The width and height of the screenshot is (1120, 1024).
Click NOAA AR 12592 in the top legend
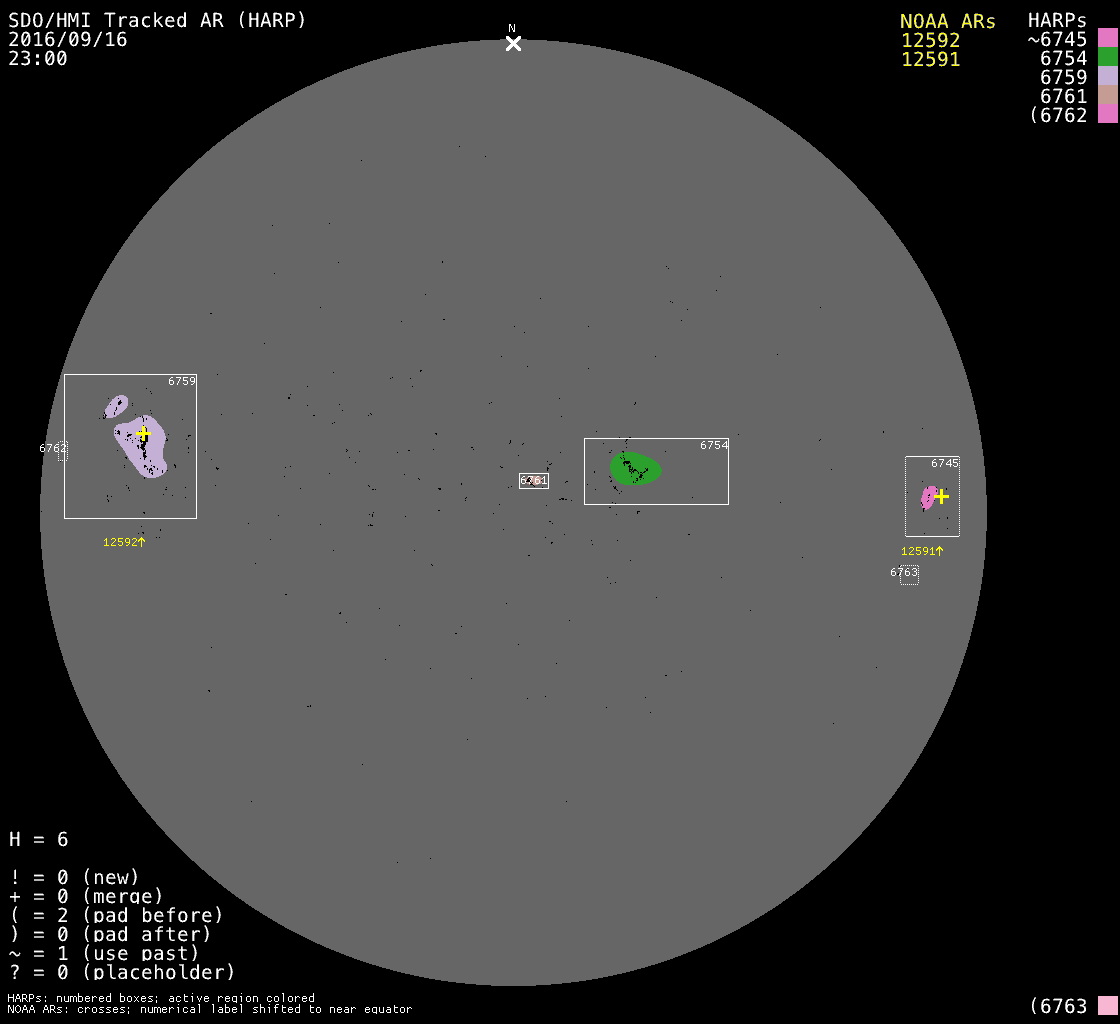[x=930, y=40]
